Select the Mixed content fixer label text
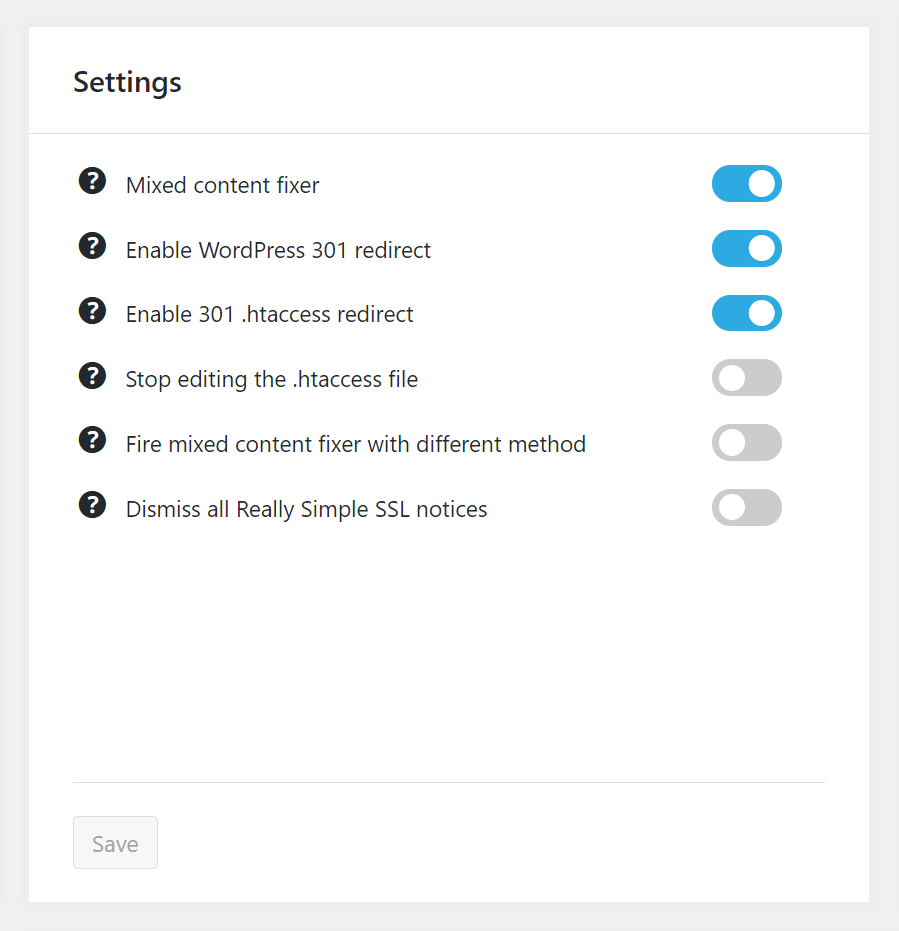This screenshot has height=931, width=899. click(223, 185)
